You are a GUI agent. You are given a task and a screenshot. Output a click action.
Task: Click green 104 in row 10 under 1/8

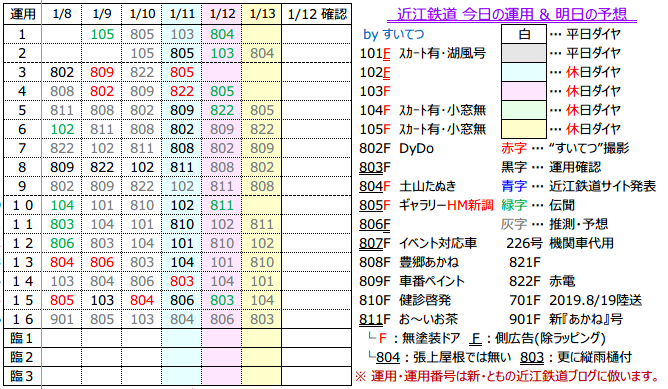pos(62,205)
